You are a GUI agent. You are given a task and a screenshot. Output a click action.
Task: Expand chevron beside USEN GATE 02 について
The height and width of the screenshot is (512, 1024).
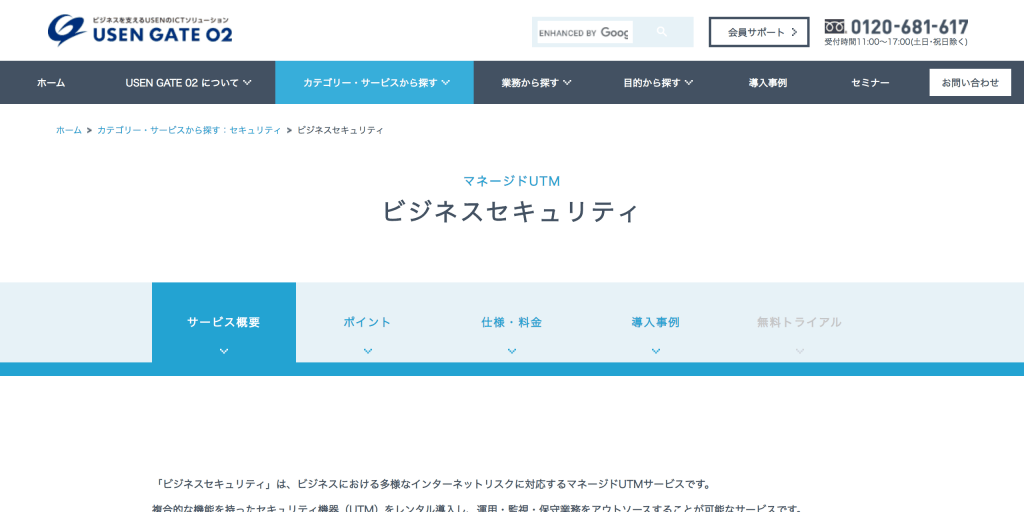(x=247, y=83)
